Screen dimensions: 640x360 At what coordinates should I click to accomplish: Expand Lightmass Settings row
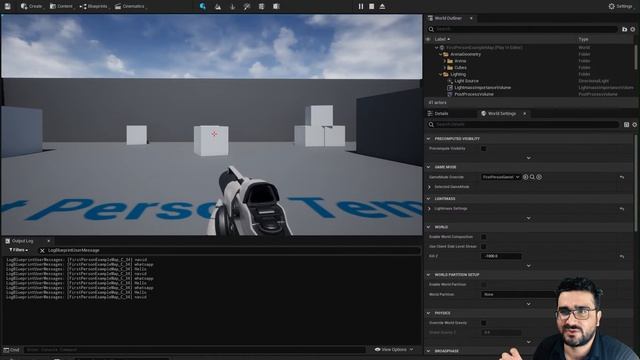pos(429,209)
